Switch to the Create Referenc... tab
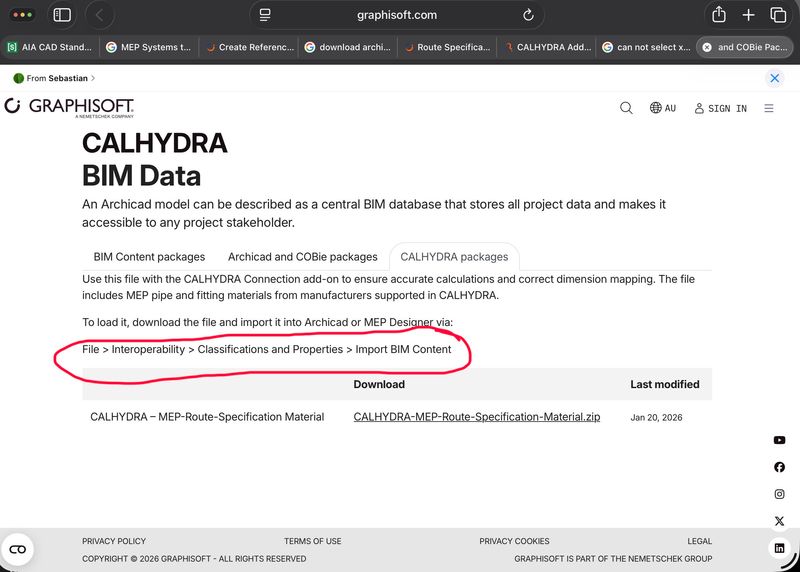This screenshot has height=572, width=800. tap(250, 47)
